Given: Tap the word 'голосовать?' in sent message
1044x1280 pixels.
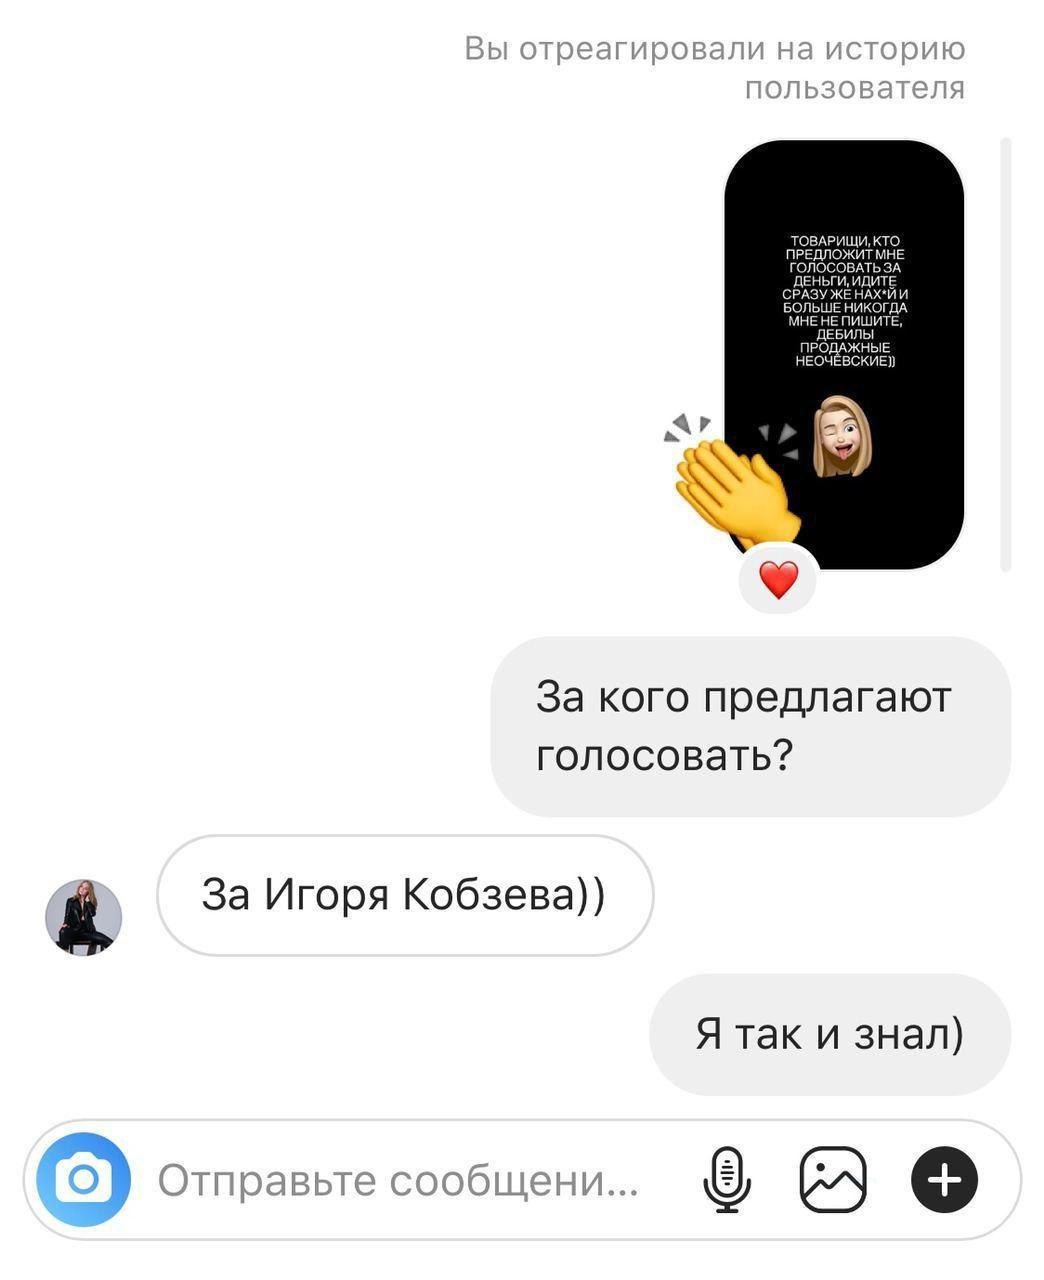Looking at the screenshot, I should tap(664, 755).
